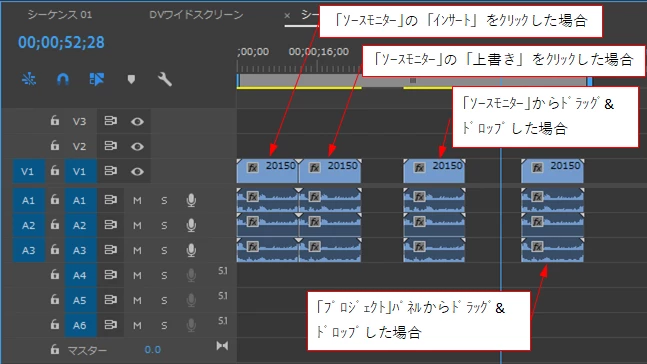The height and width of the screenshot is (364, 647).
Task: Click the マスター volume value 0.0
Action: 152,350
